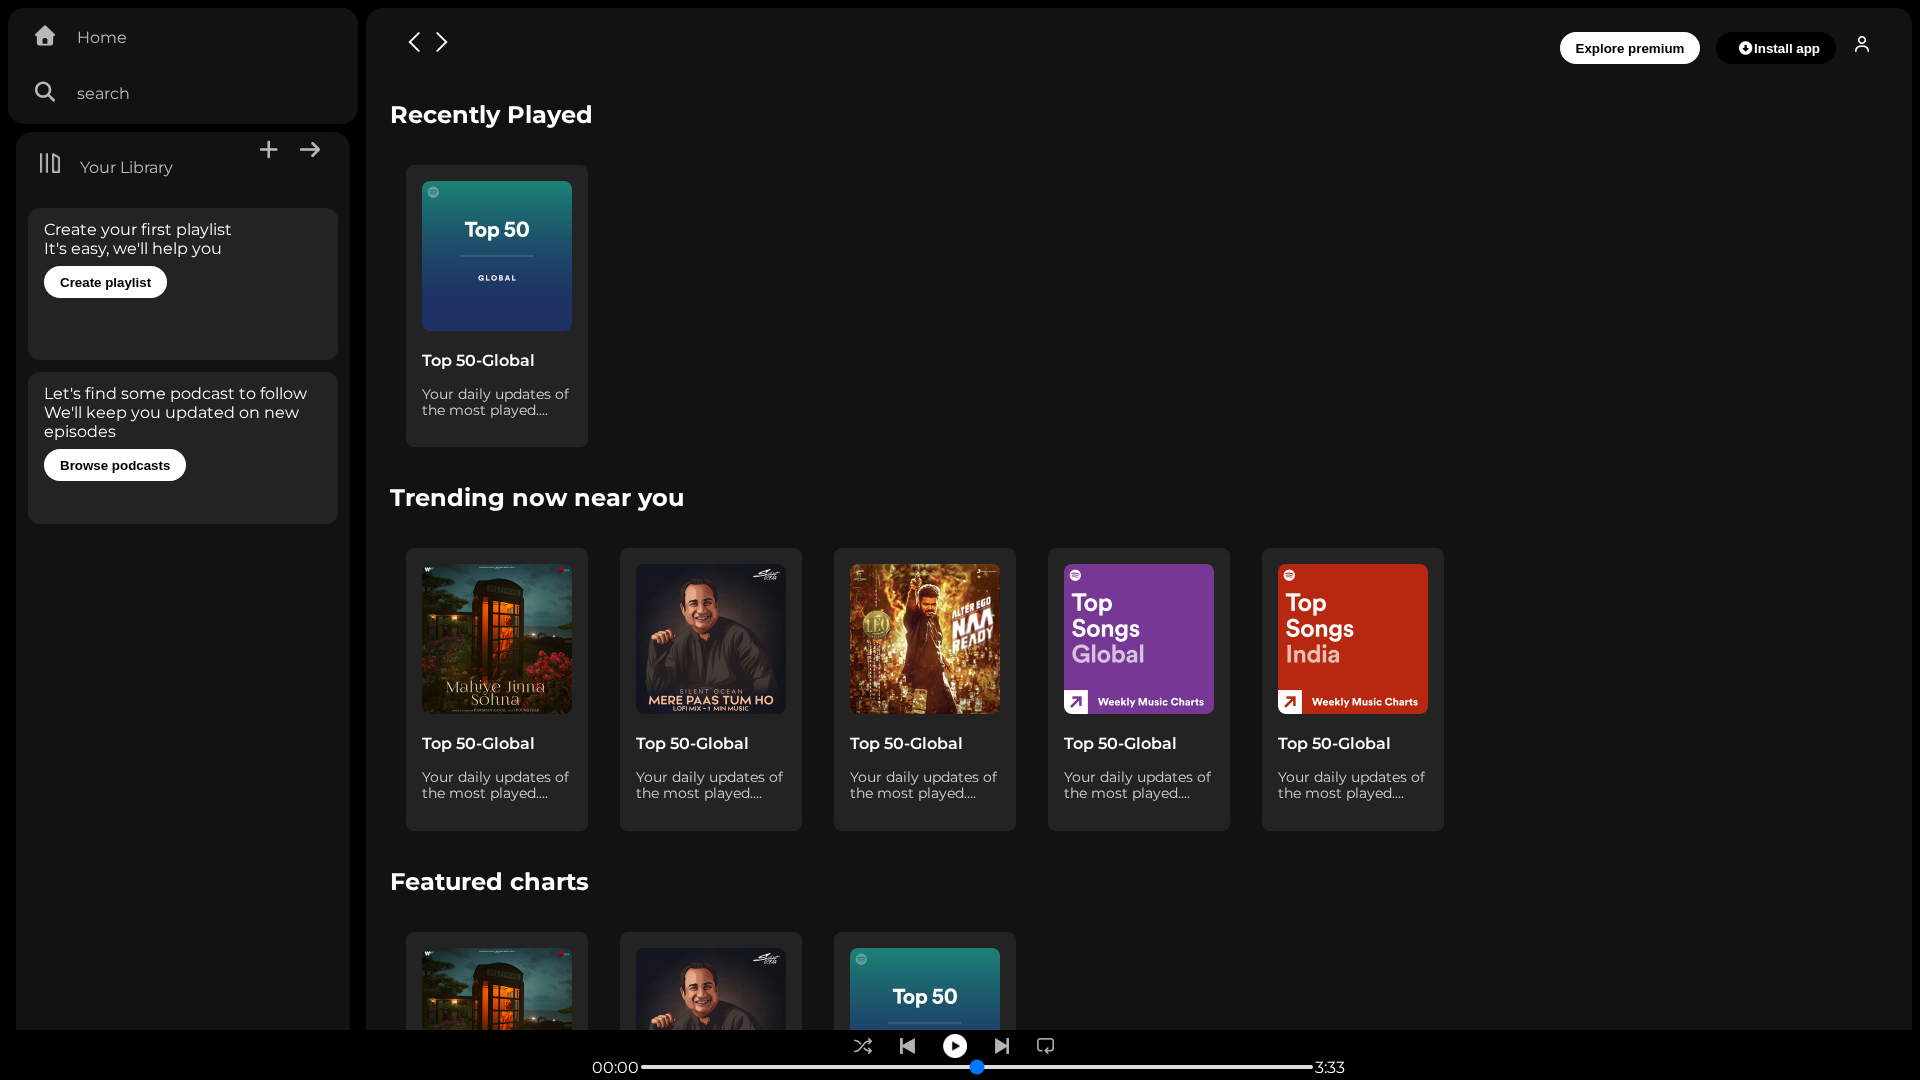Click the song progress slider handle
Image resolution: width=1920 pixels, height=1080 pixels.
(x=977, y=1067)
